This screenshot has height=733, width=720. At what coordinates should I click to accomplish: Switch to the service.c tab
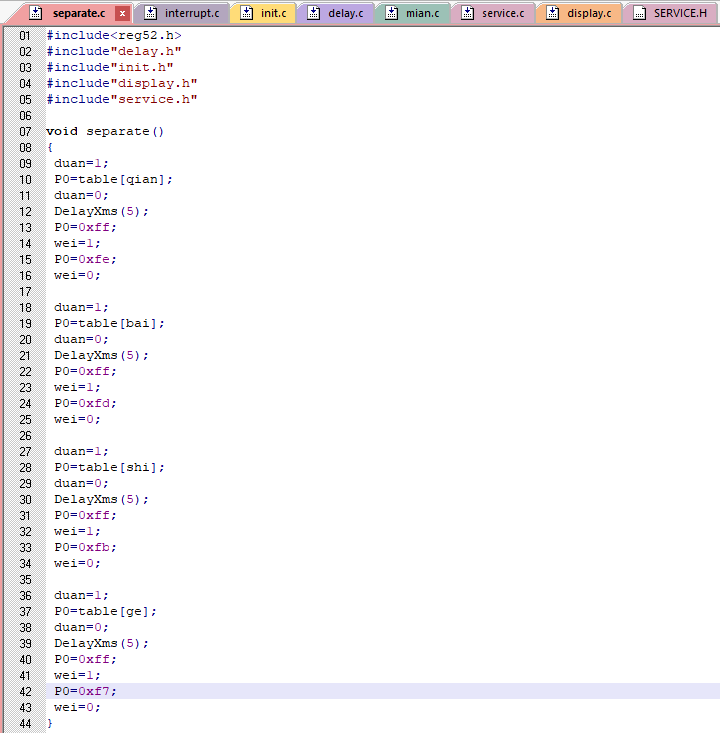point(494,14)
